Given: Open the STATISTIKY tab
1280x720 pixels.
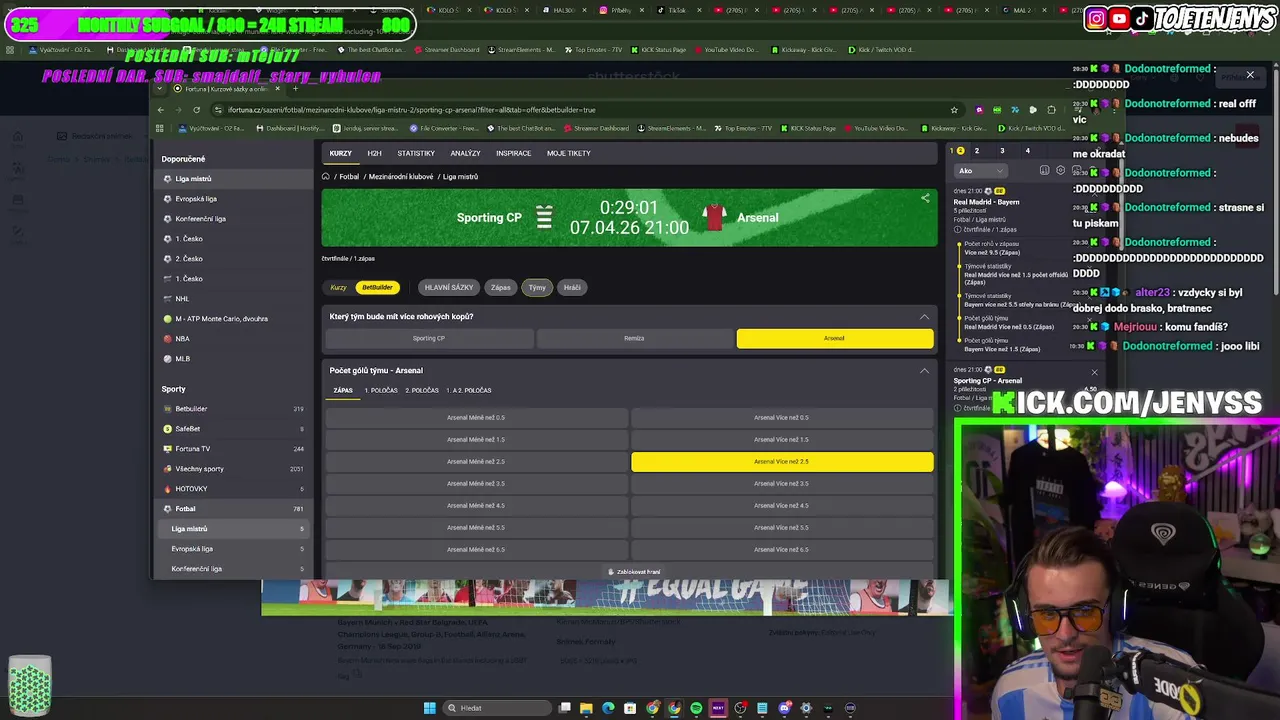Looking at the screenshot, I should click(416, 153).
